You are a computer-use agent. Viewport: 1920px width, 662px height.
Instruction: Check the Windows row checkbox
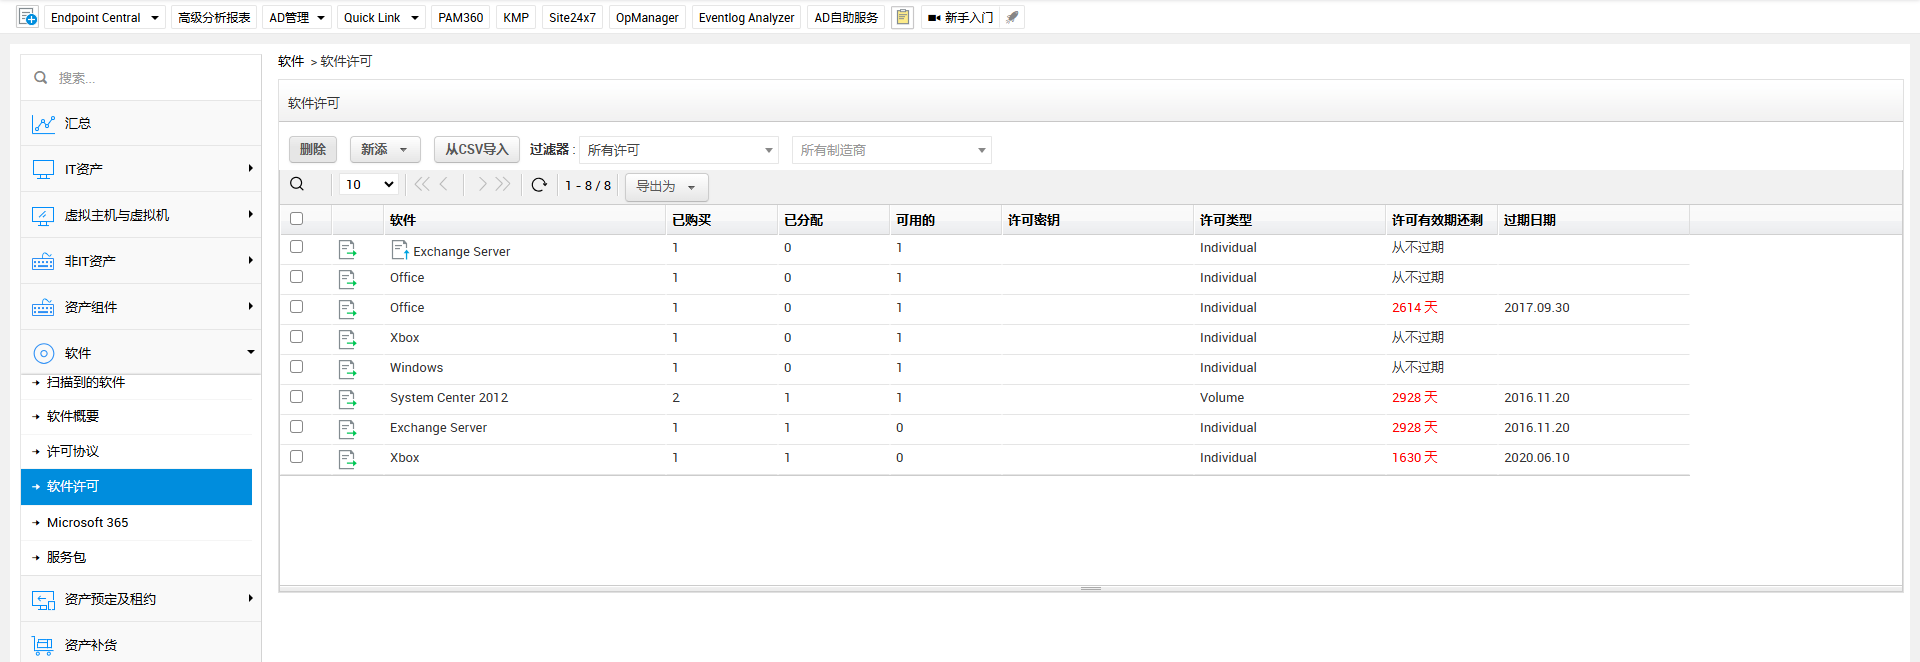[x=296, y=367]
